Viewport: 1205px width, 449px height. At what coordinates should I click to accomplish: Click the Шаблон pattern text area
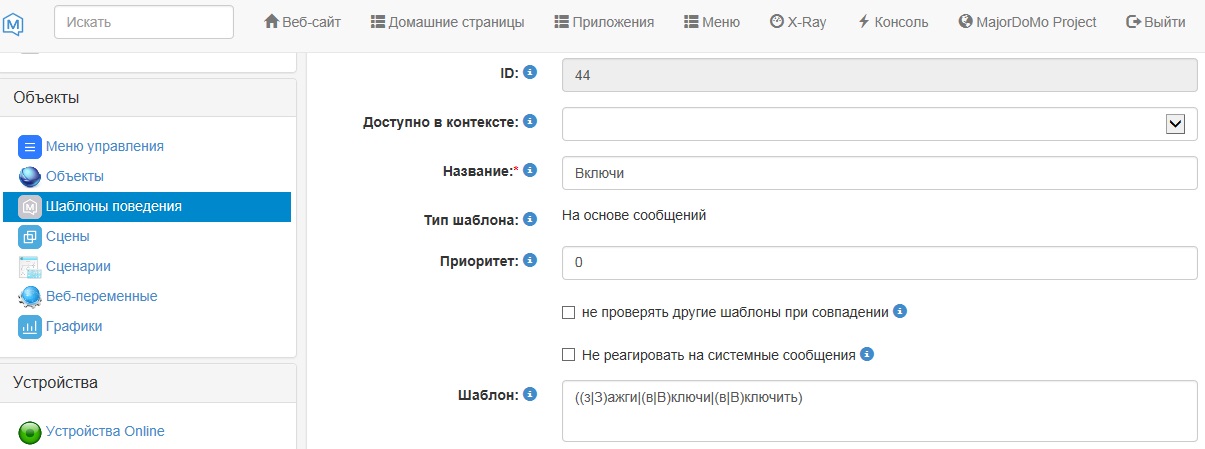click(880, 411)
